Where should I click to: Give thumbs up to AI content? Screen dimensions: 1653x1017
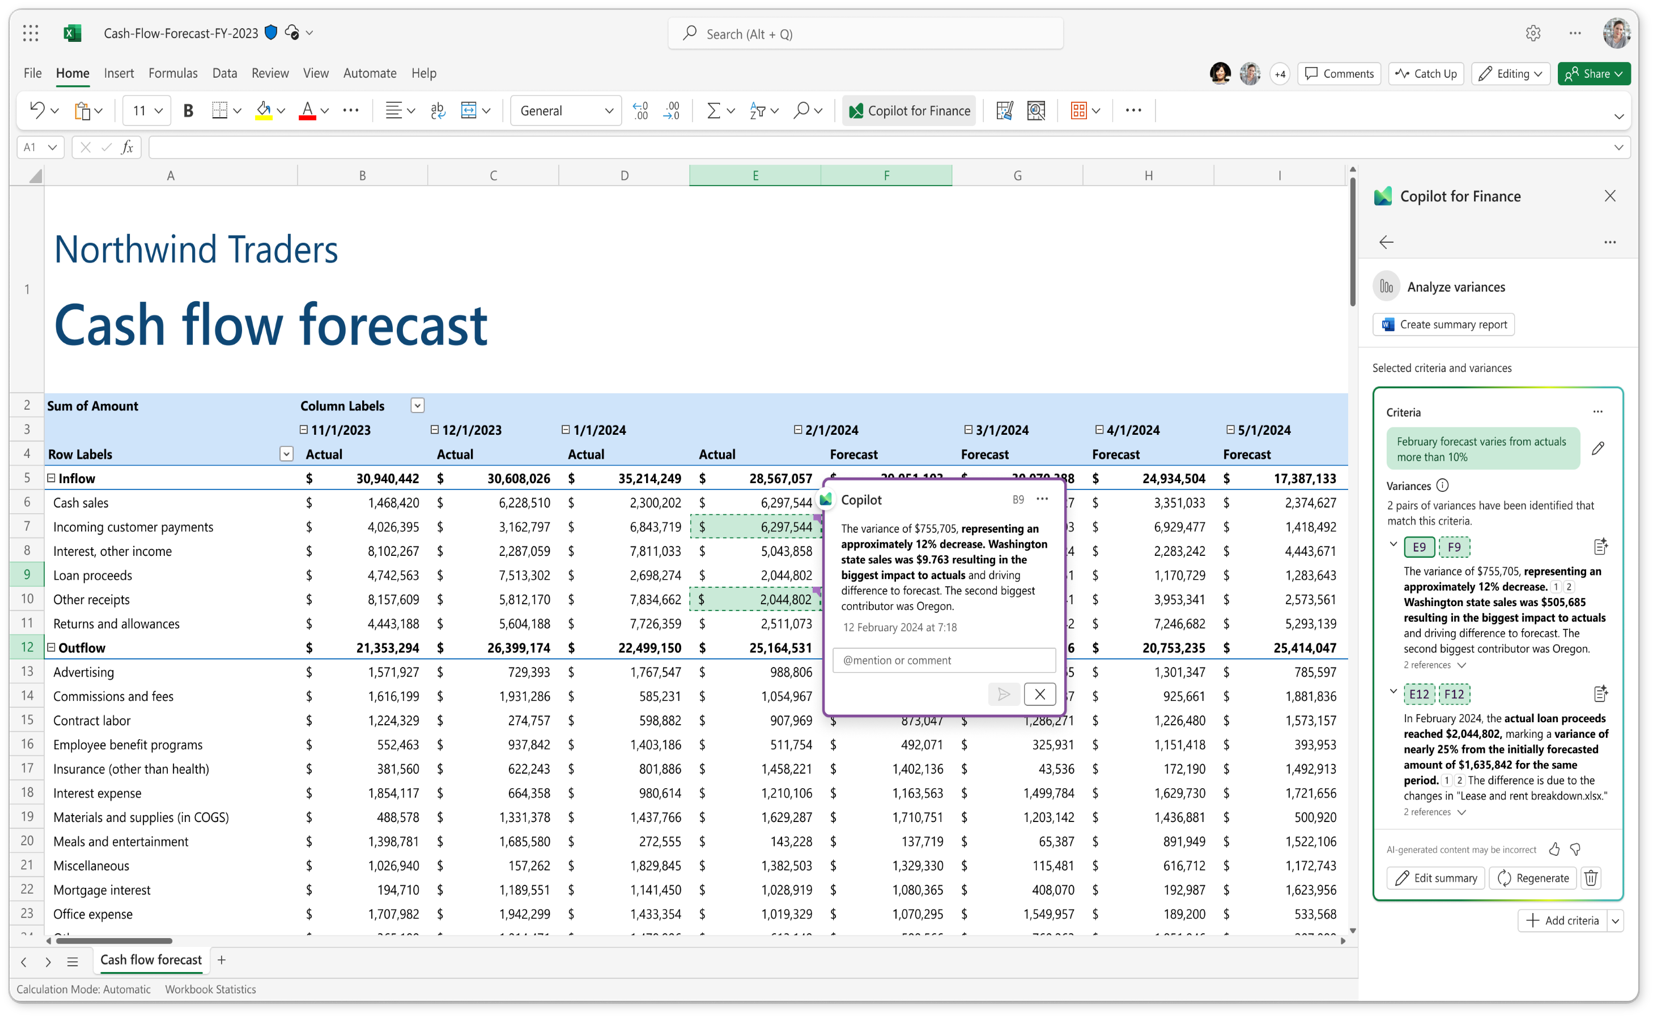(x=1554, y=849)
